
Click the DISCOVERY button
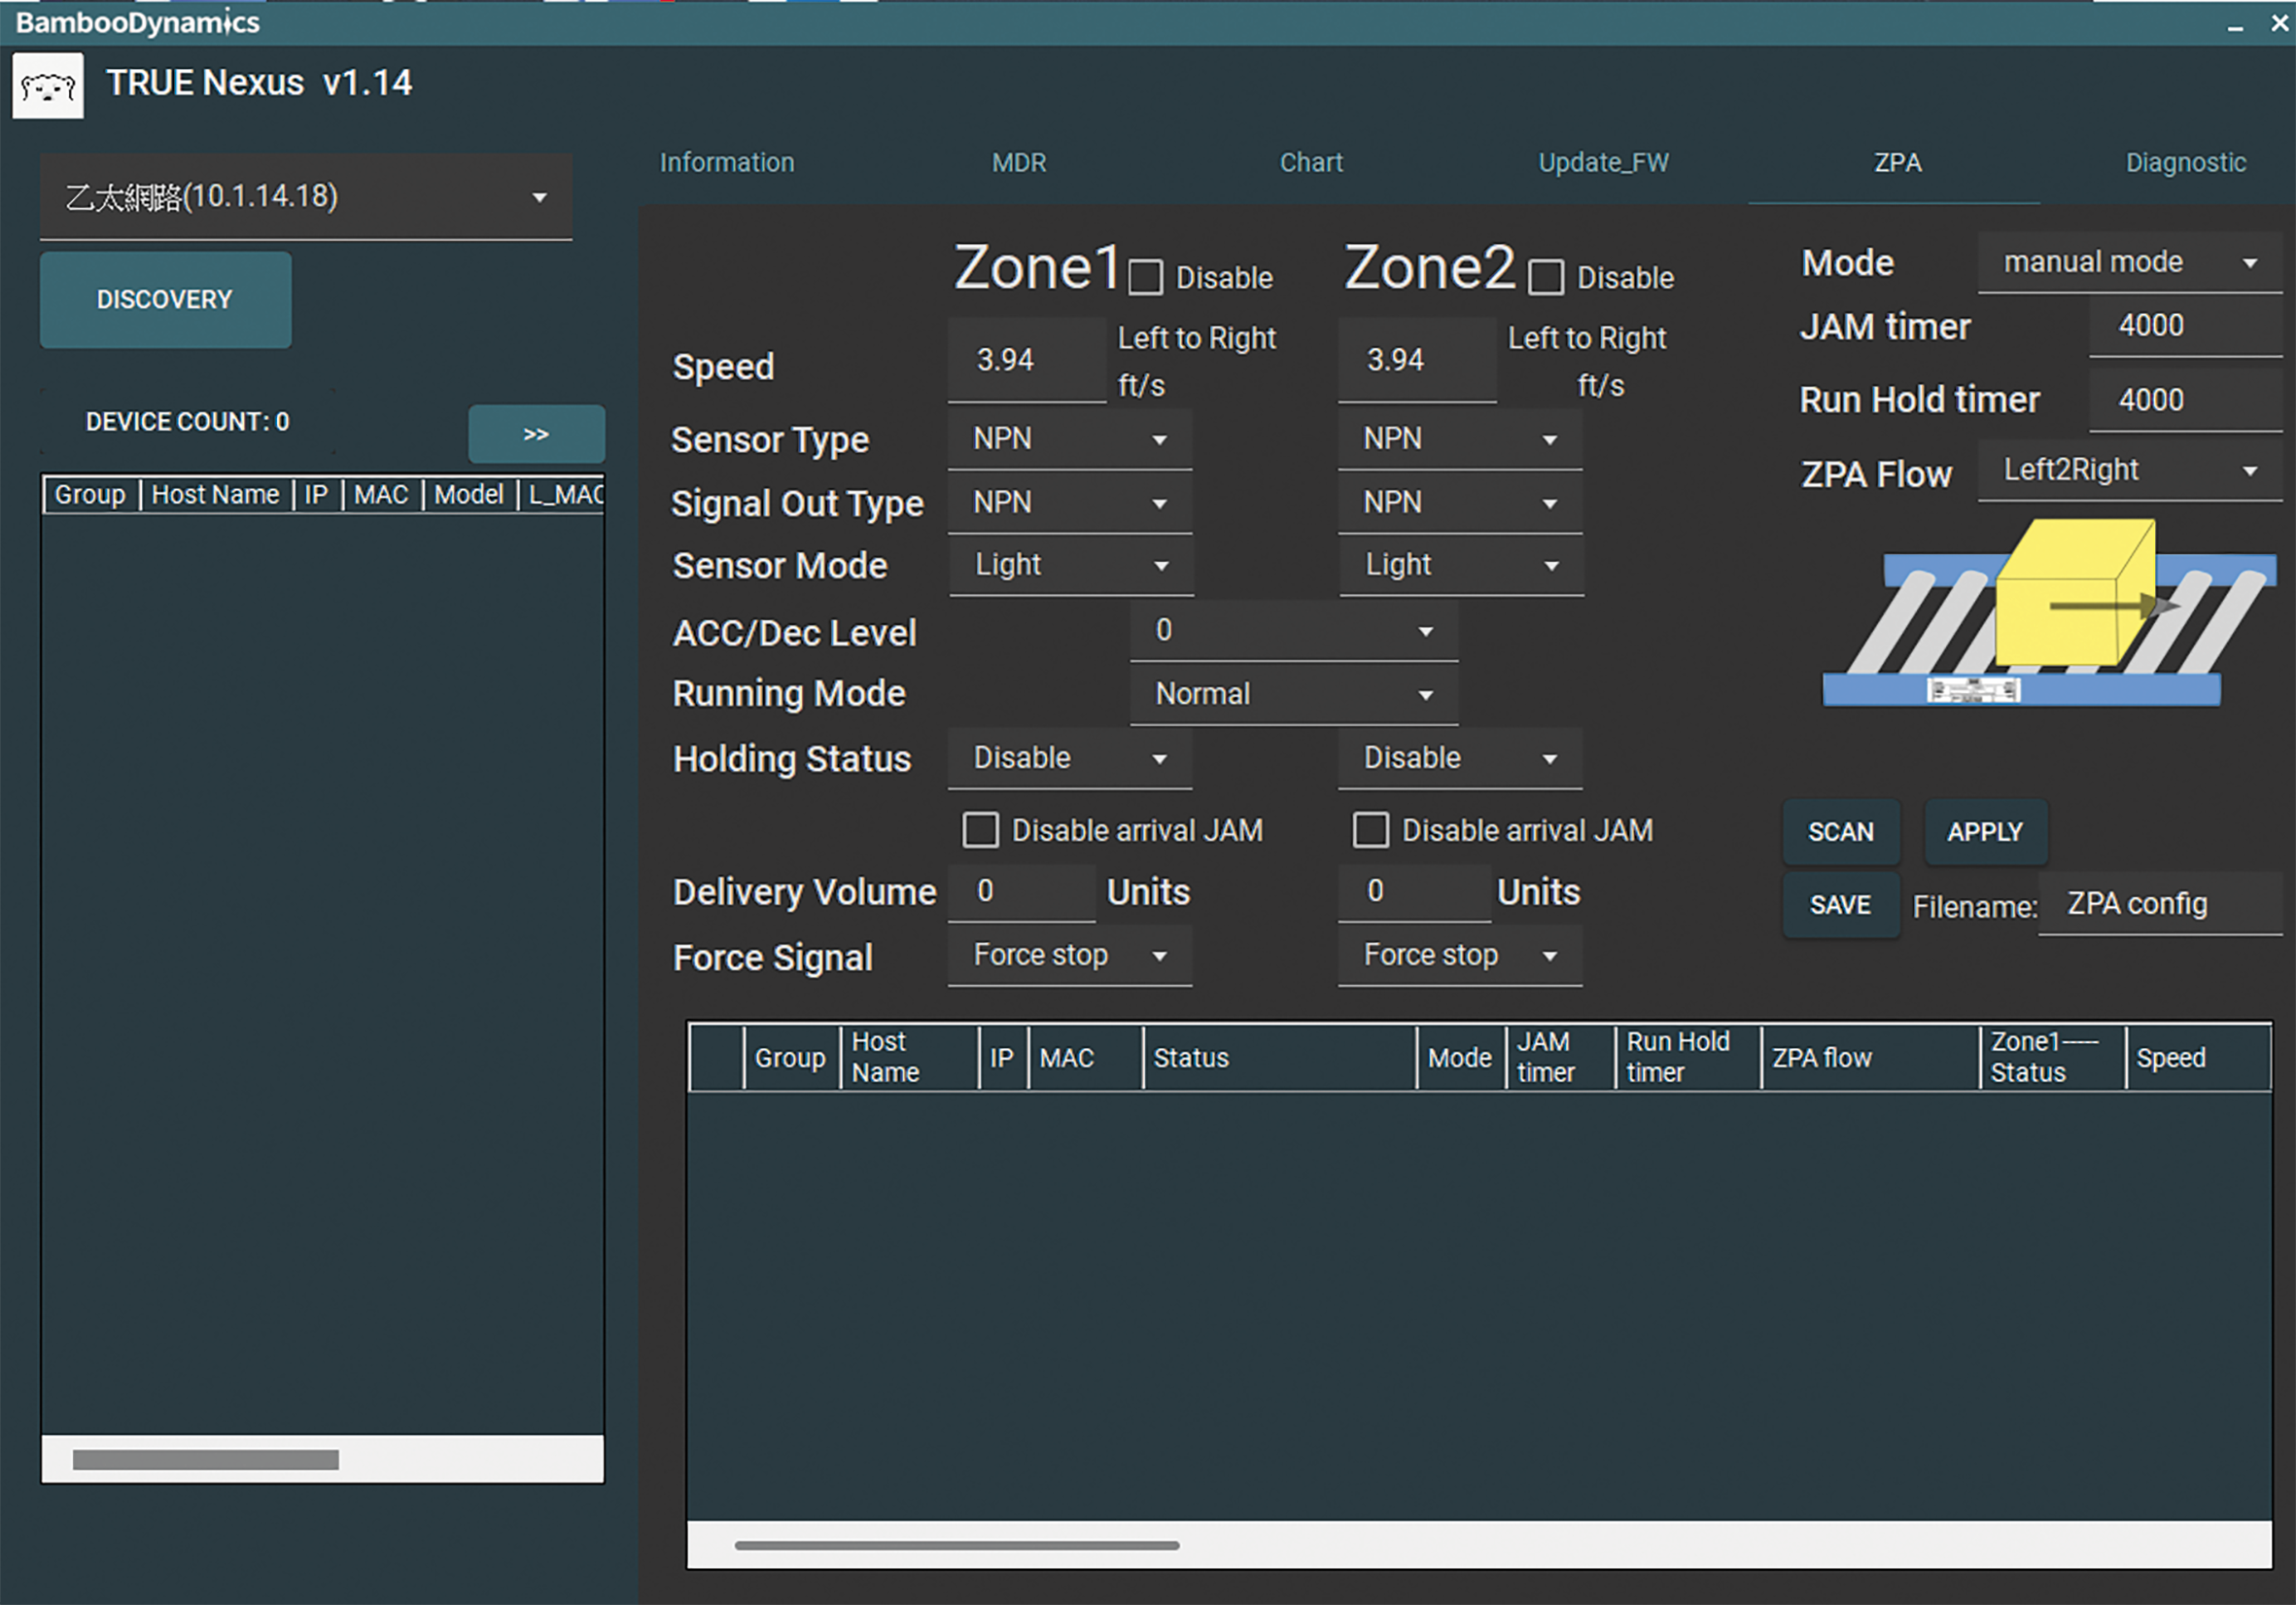pyautogui.click(x=166, y=300)
